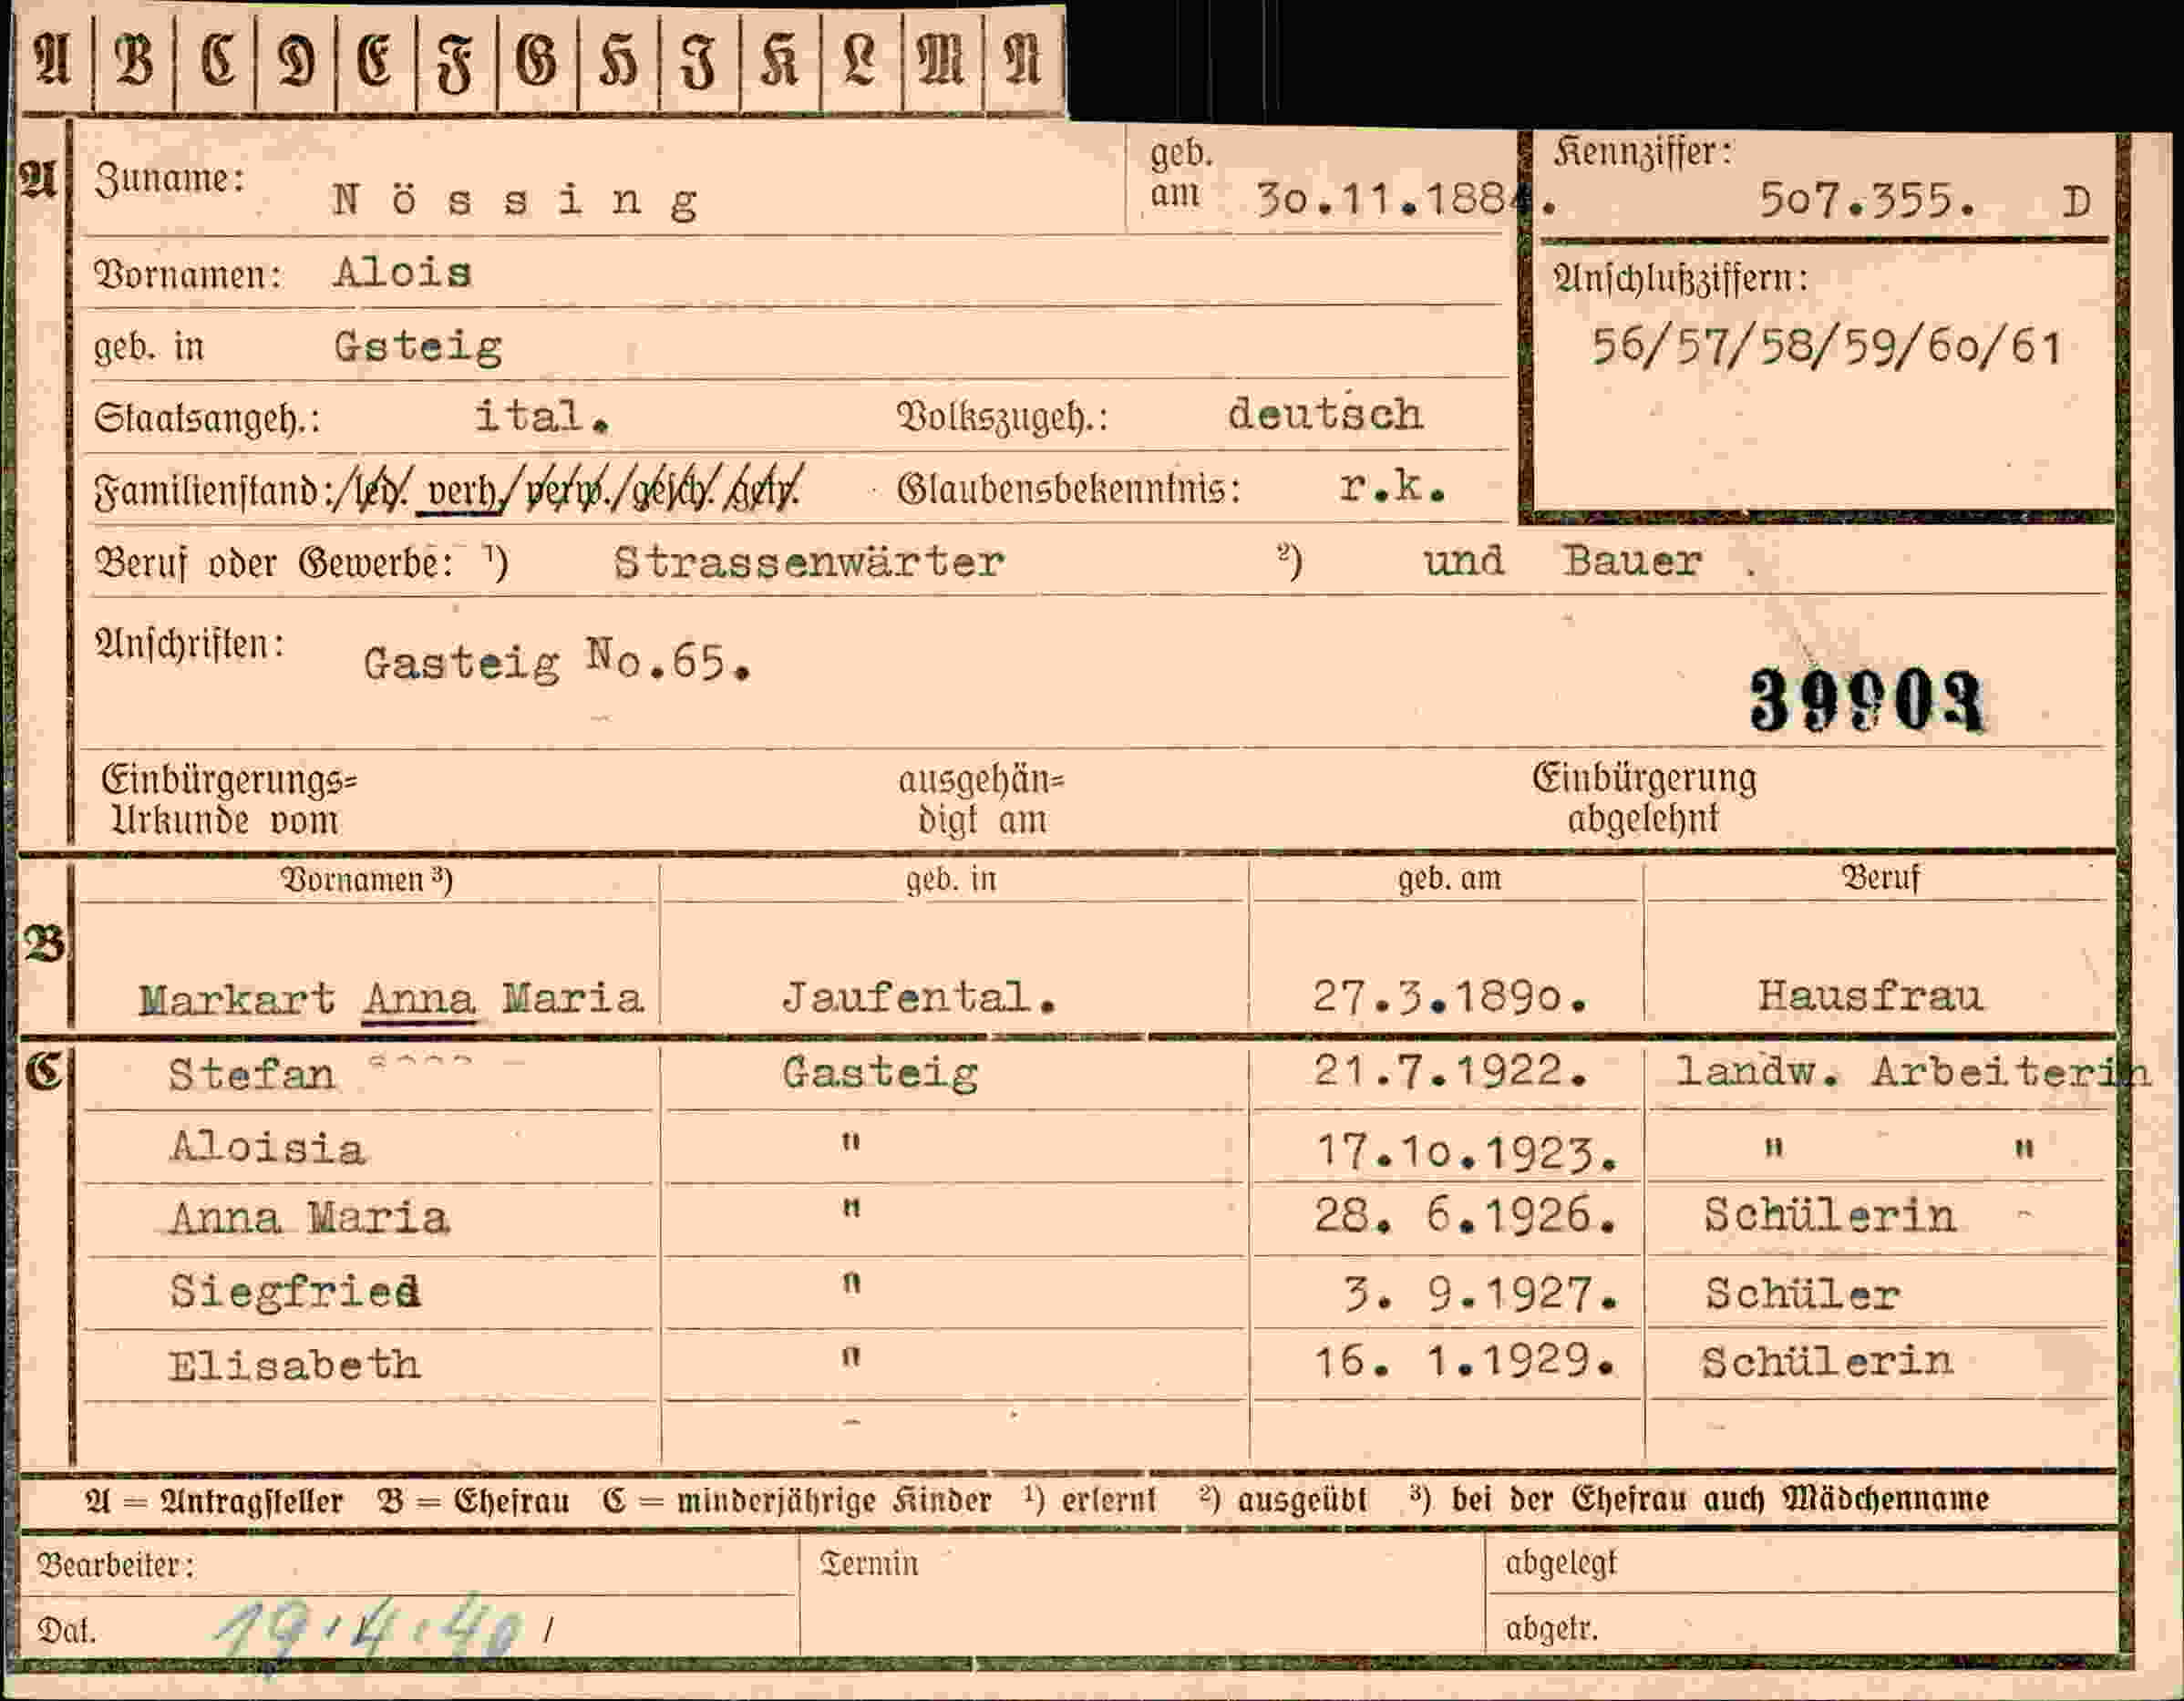Image resolution: width=2184 pixels, height=1701 pixels.
Task: Click the 'ausgehändigt am' label
Action: [x=981, y=800]
